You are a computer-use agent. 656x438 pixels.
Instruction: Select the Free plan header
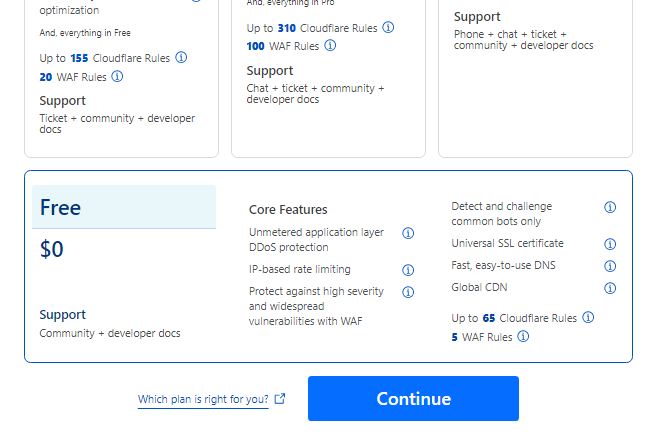(124, 207)
